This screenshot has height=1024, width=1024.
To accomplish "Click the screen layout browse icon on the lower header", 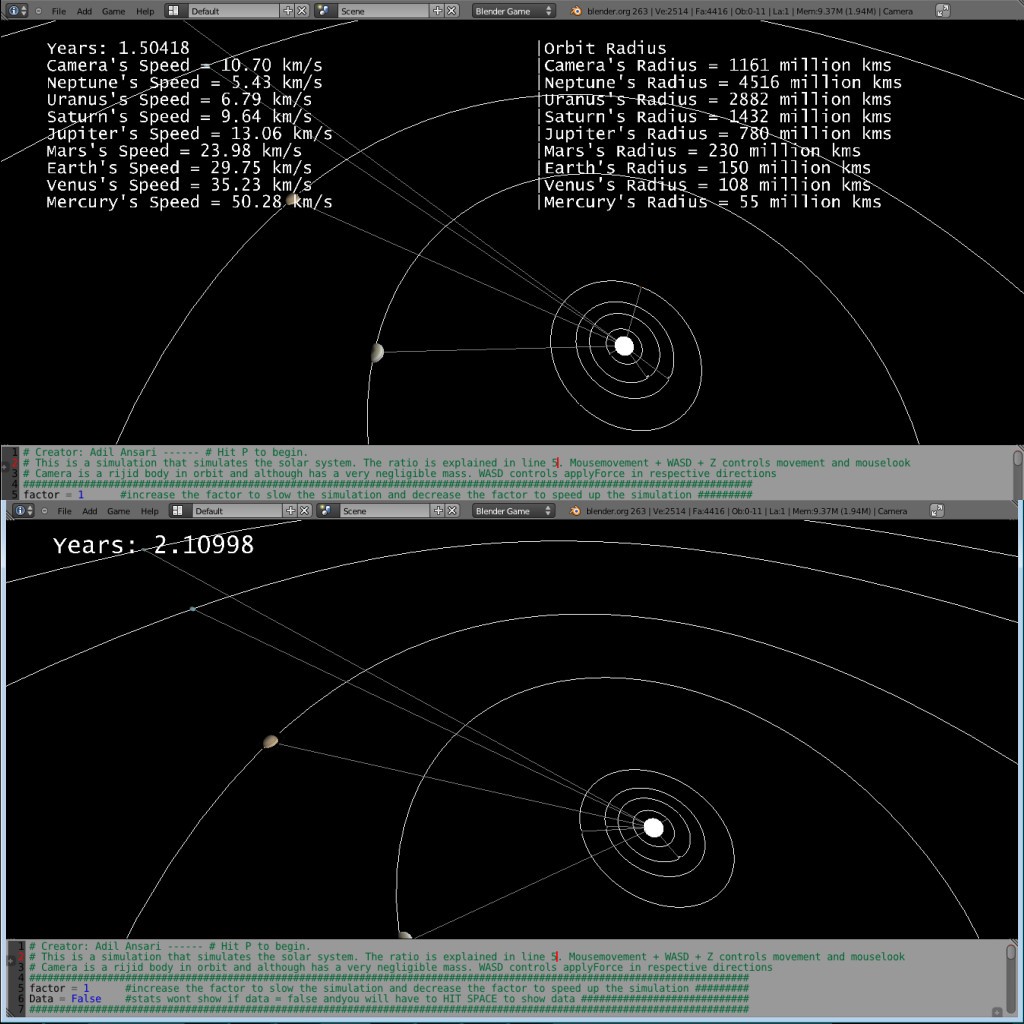I will click(178, 510).
